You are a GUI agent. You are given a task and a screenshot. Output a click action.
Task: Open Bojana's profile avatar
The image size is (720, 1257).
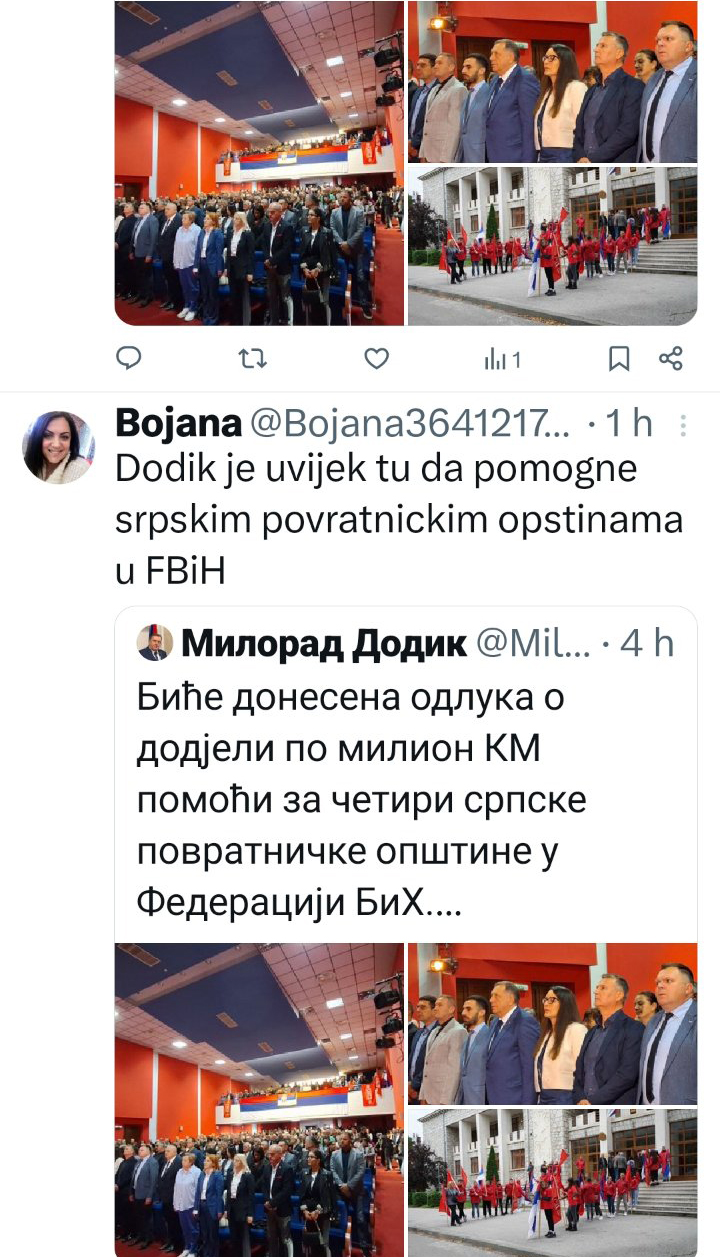[59, 447]
